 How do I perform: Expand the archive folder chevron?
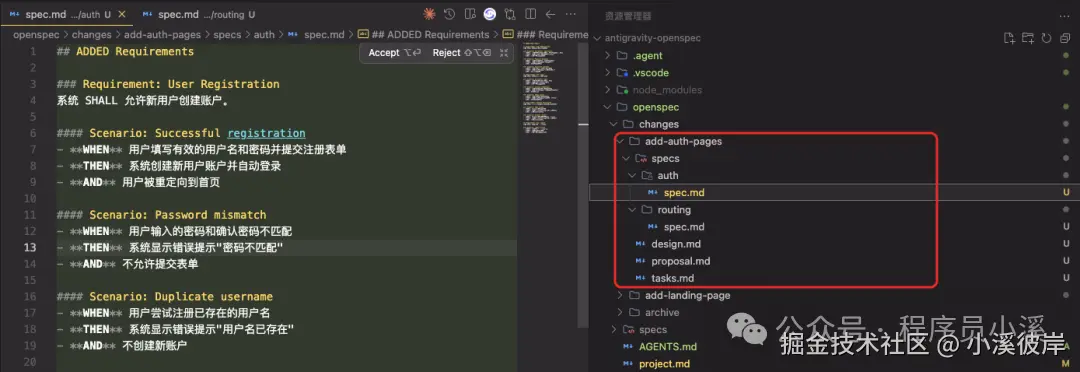(x=620, y=313)
